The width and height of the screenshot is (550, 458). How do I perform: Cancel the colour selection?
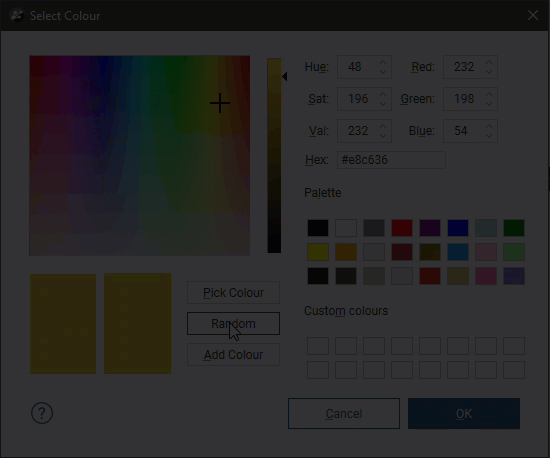(x=344, y=413)
